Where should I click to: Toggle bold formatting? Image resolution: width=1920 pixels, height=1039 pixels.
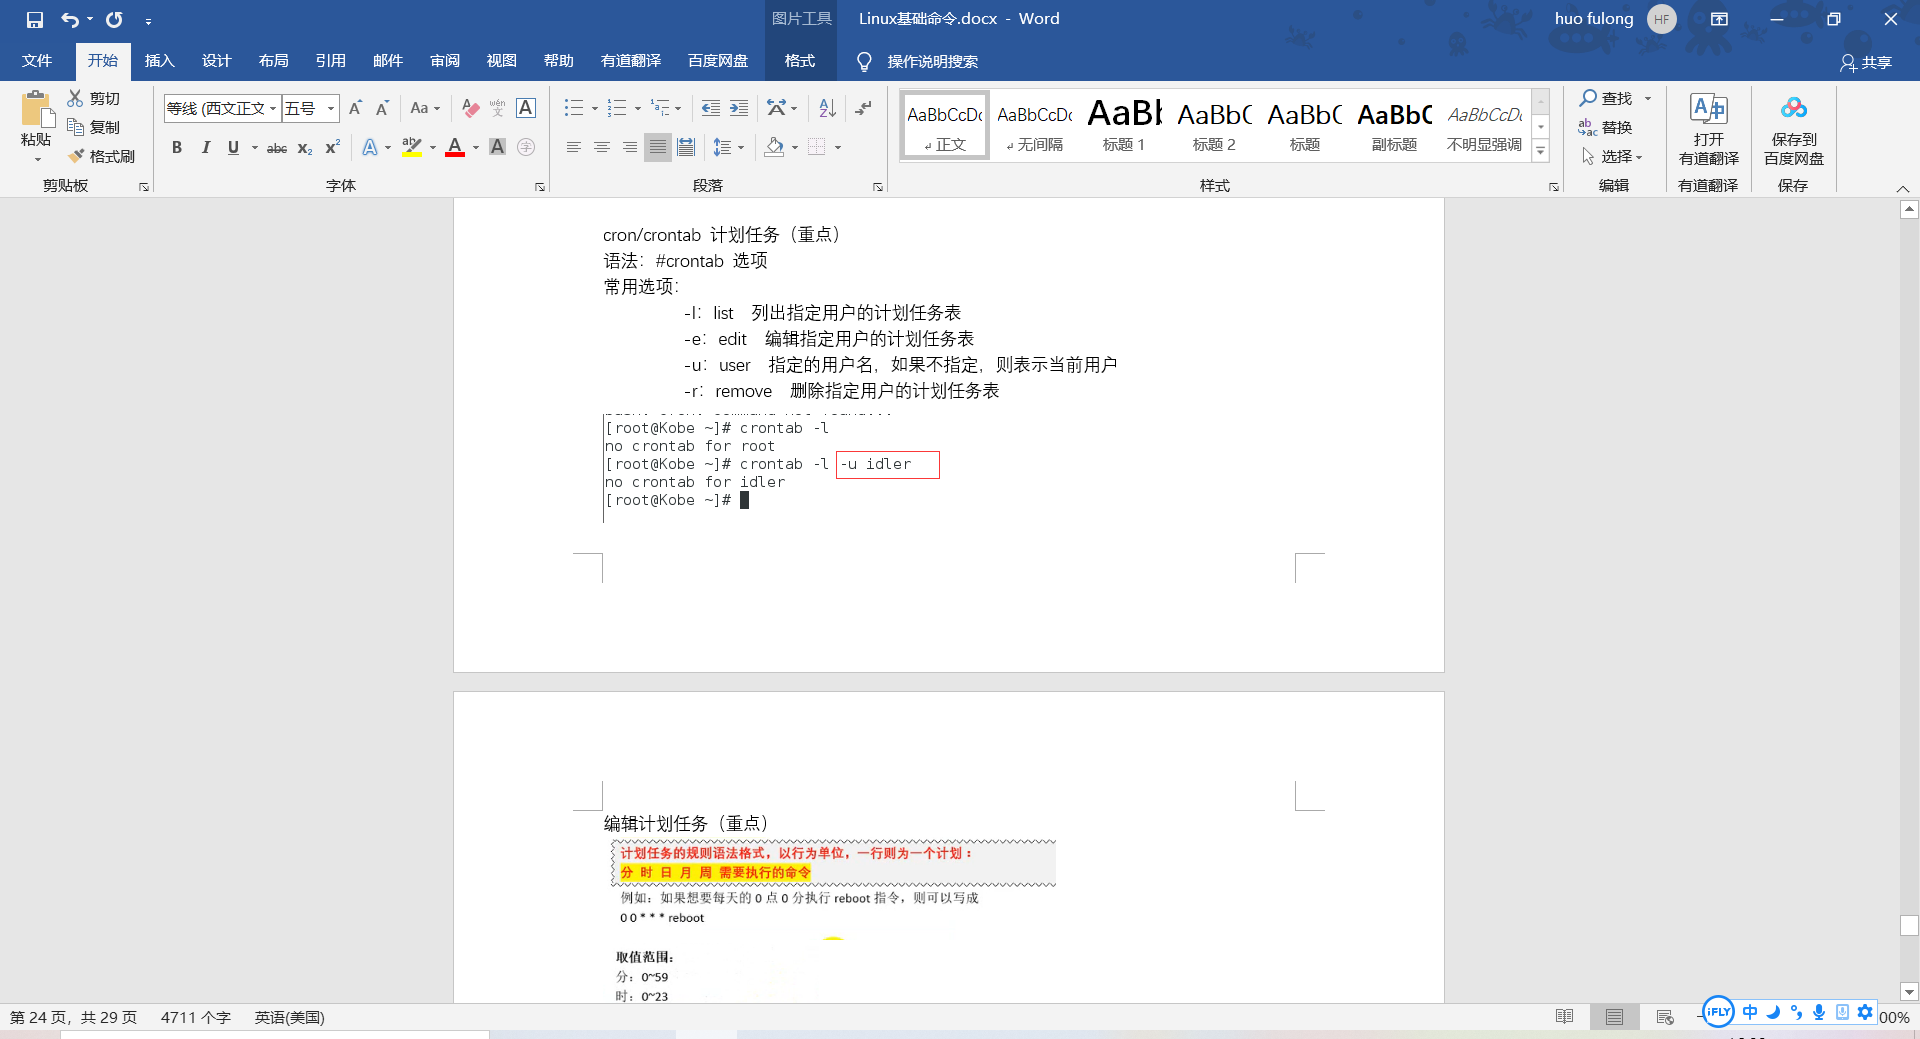tap(177, 147)
